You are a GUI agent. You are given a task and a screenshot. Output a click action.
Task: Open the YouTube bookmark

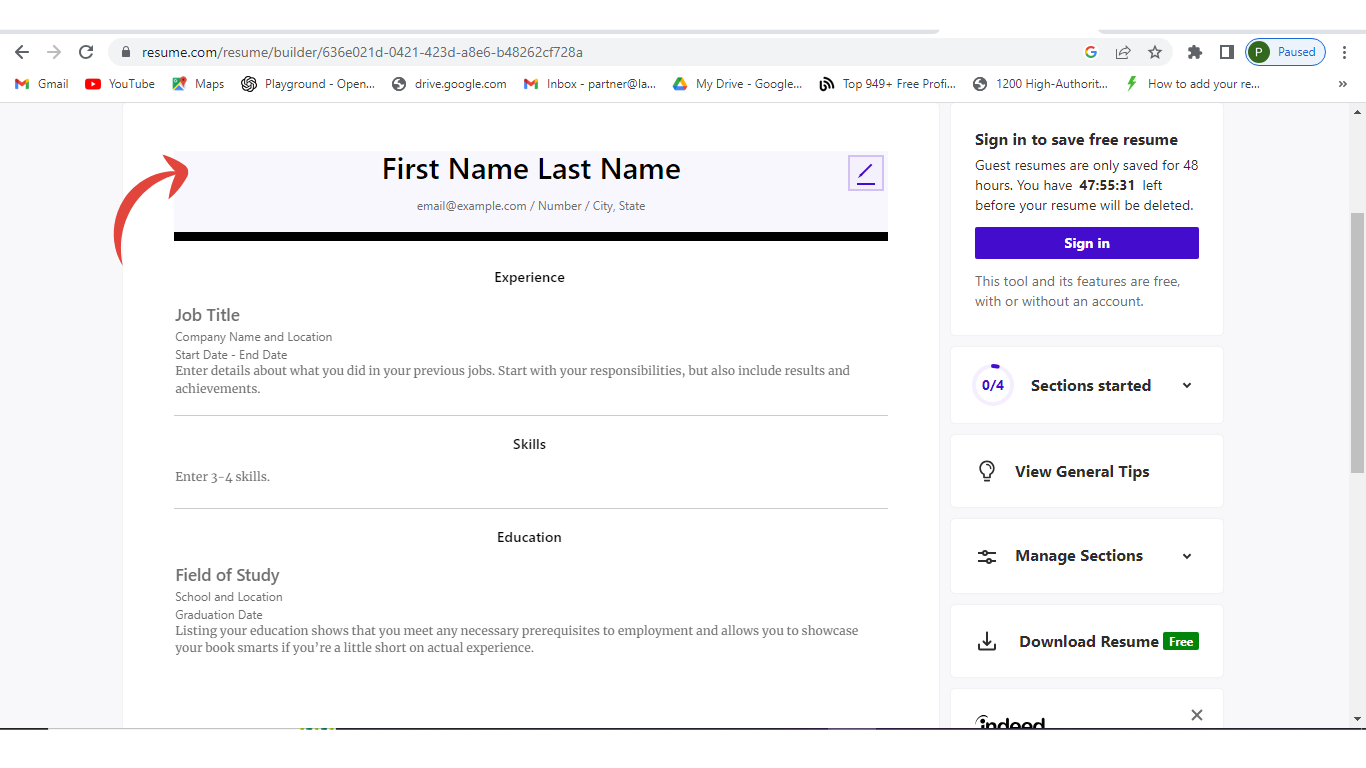coord(120,84)
